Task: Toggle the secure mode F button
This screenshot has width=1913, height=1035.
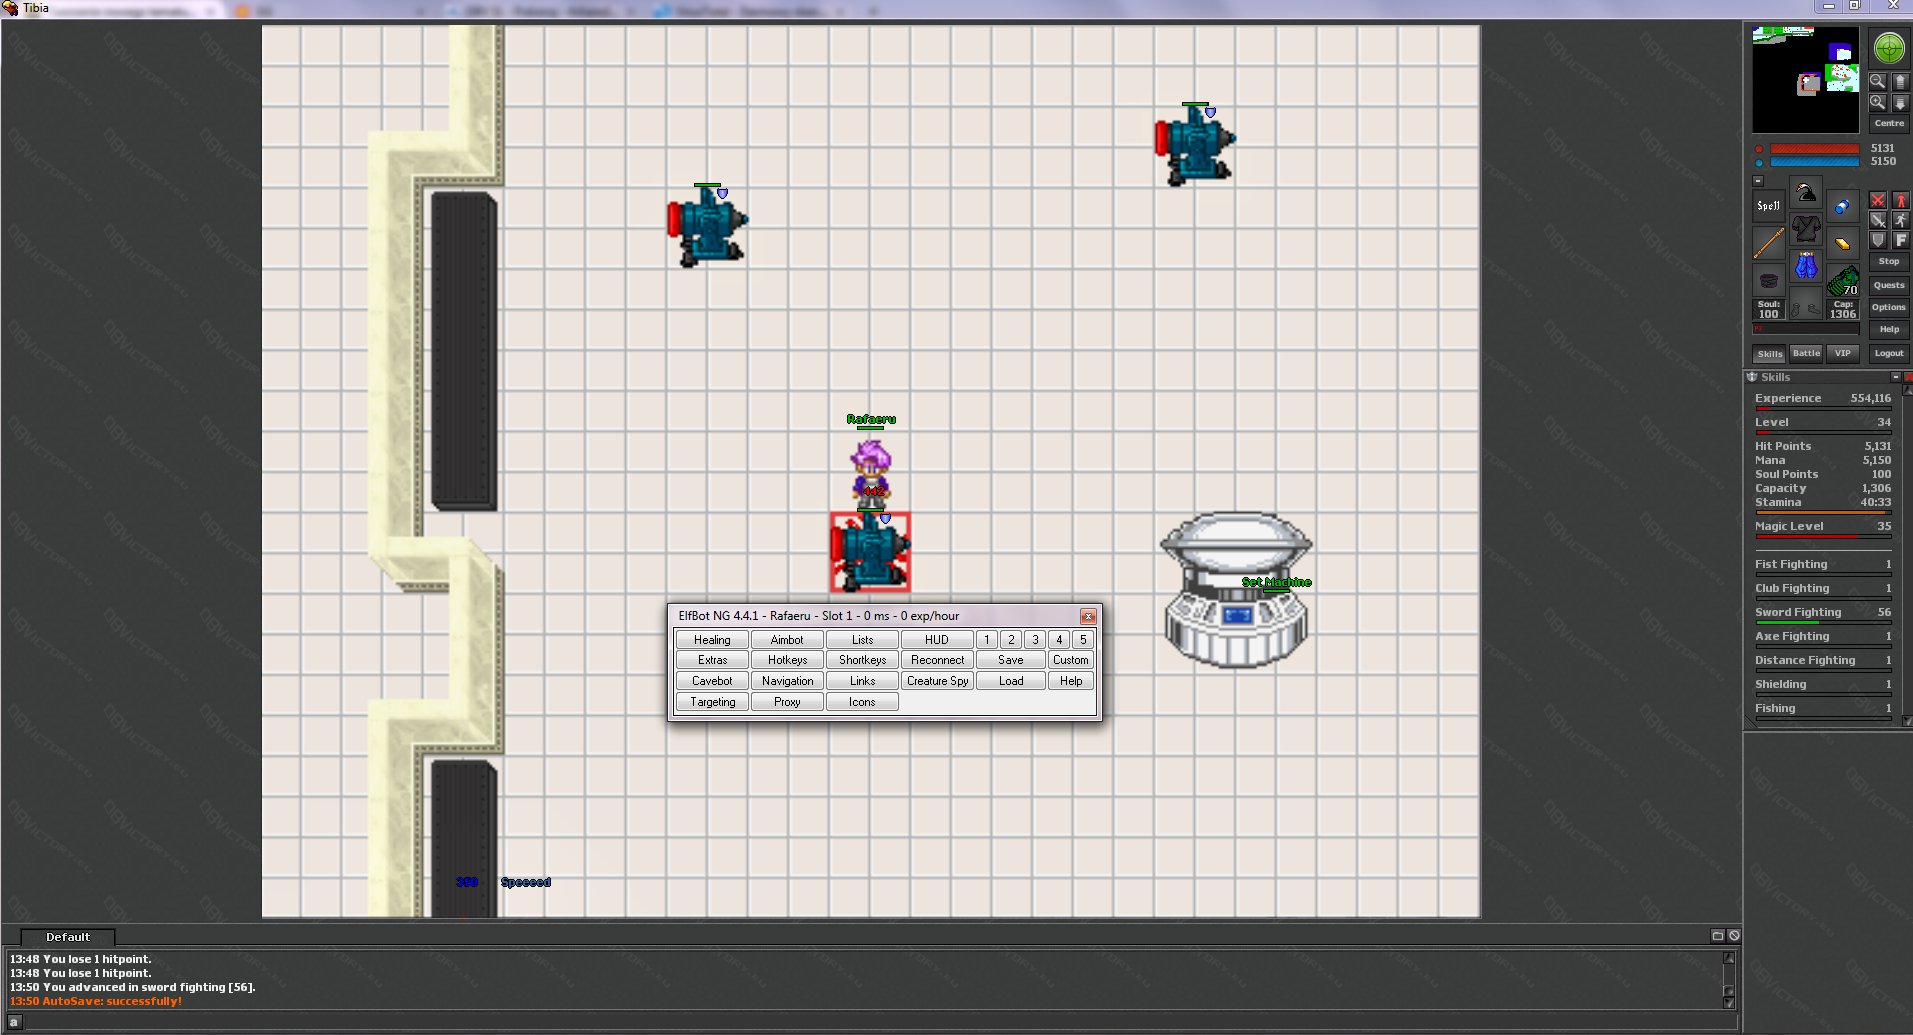Action: point(1901,240)
